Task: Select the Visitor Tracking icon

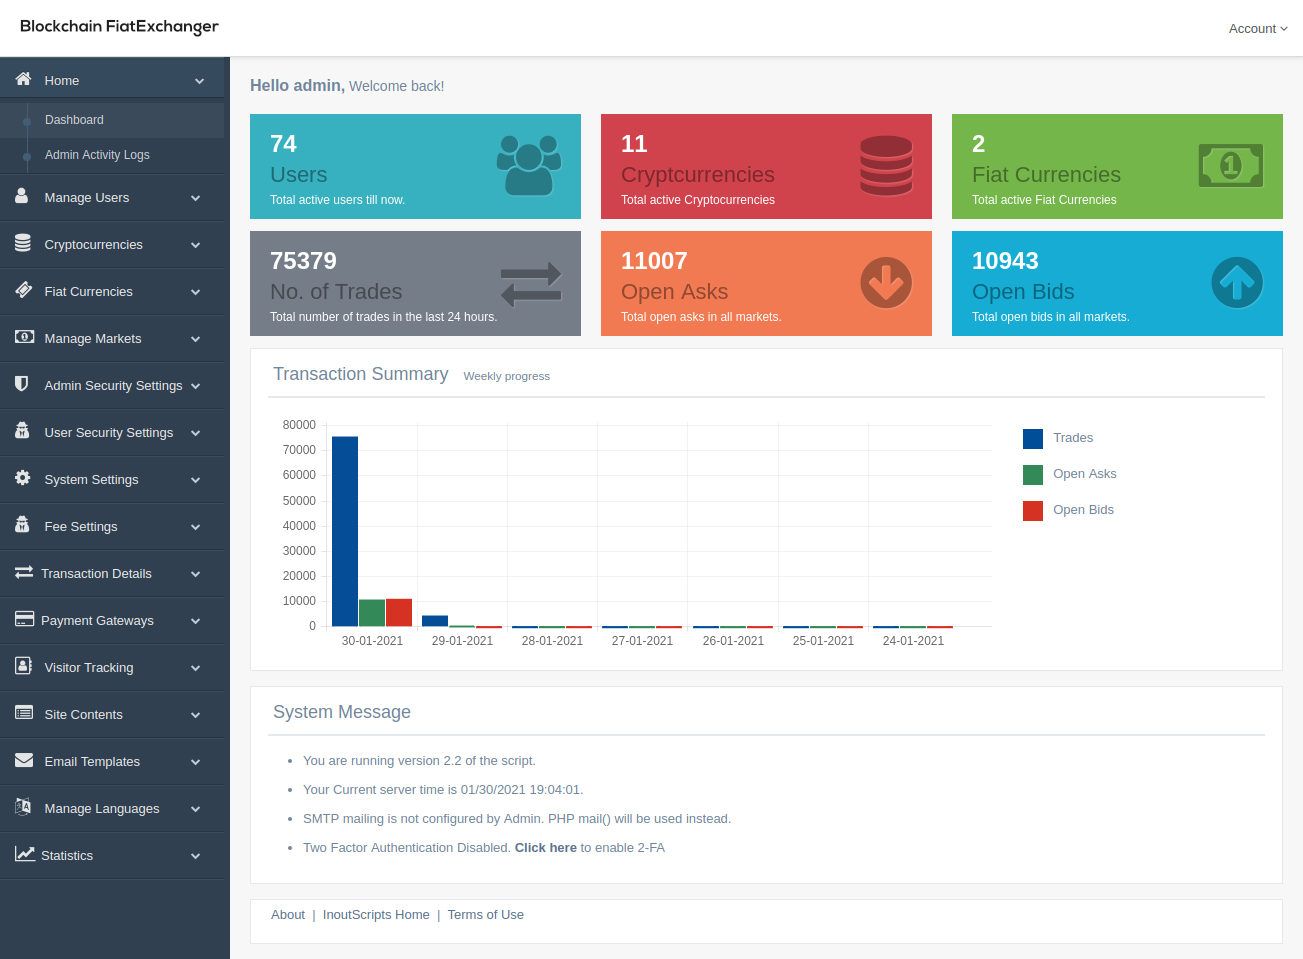Action: tap(23, 667)
